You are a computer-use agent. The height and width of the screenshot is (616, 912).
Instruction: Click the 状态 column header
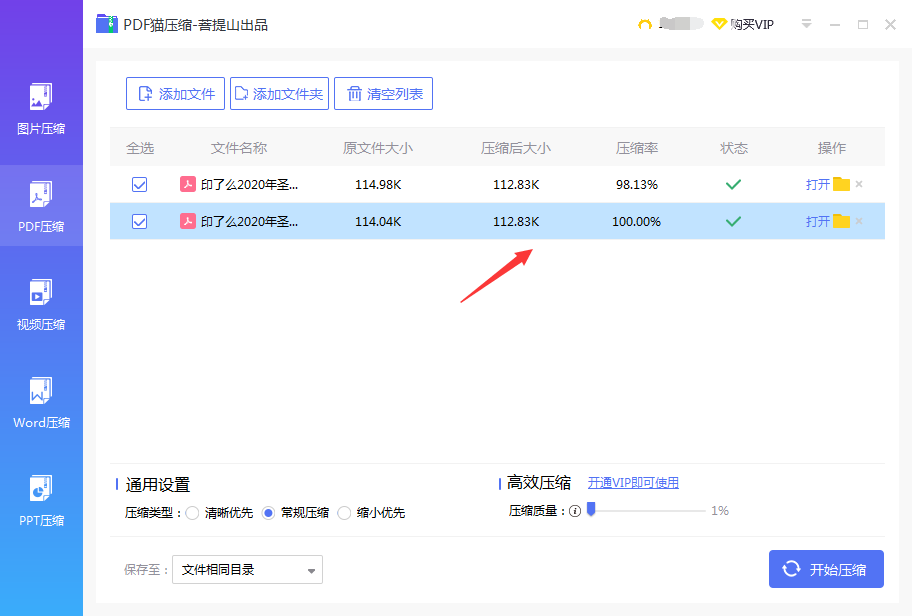point(734,148)
